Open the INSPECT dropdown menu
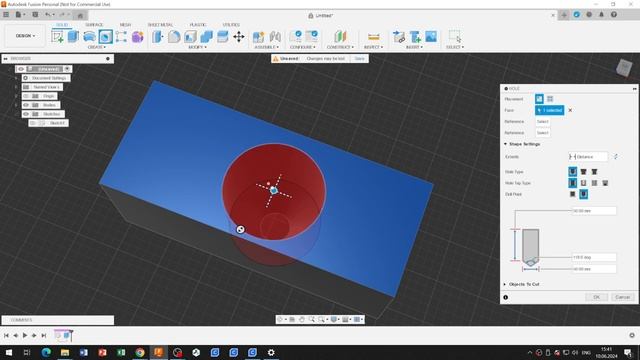Image resolution: width=640 pixels, height=360 pixels. 373,47
